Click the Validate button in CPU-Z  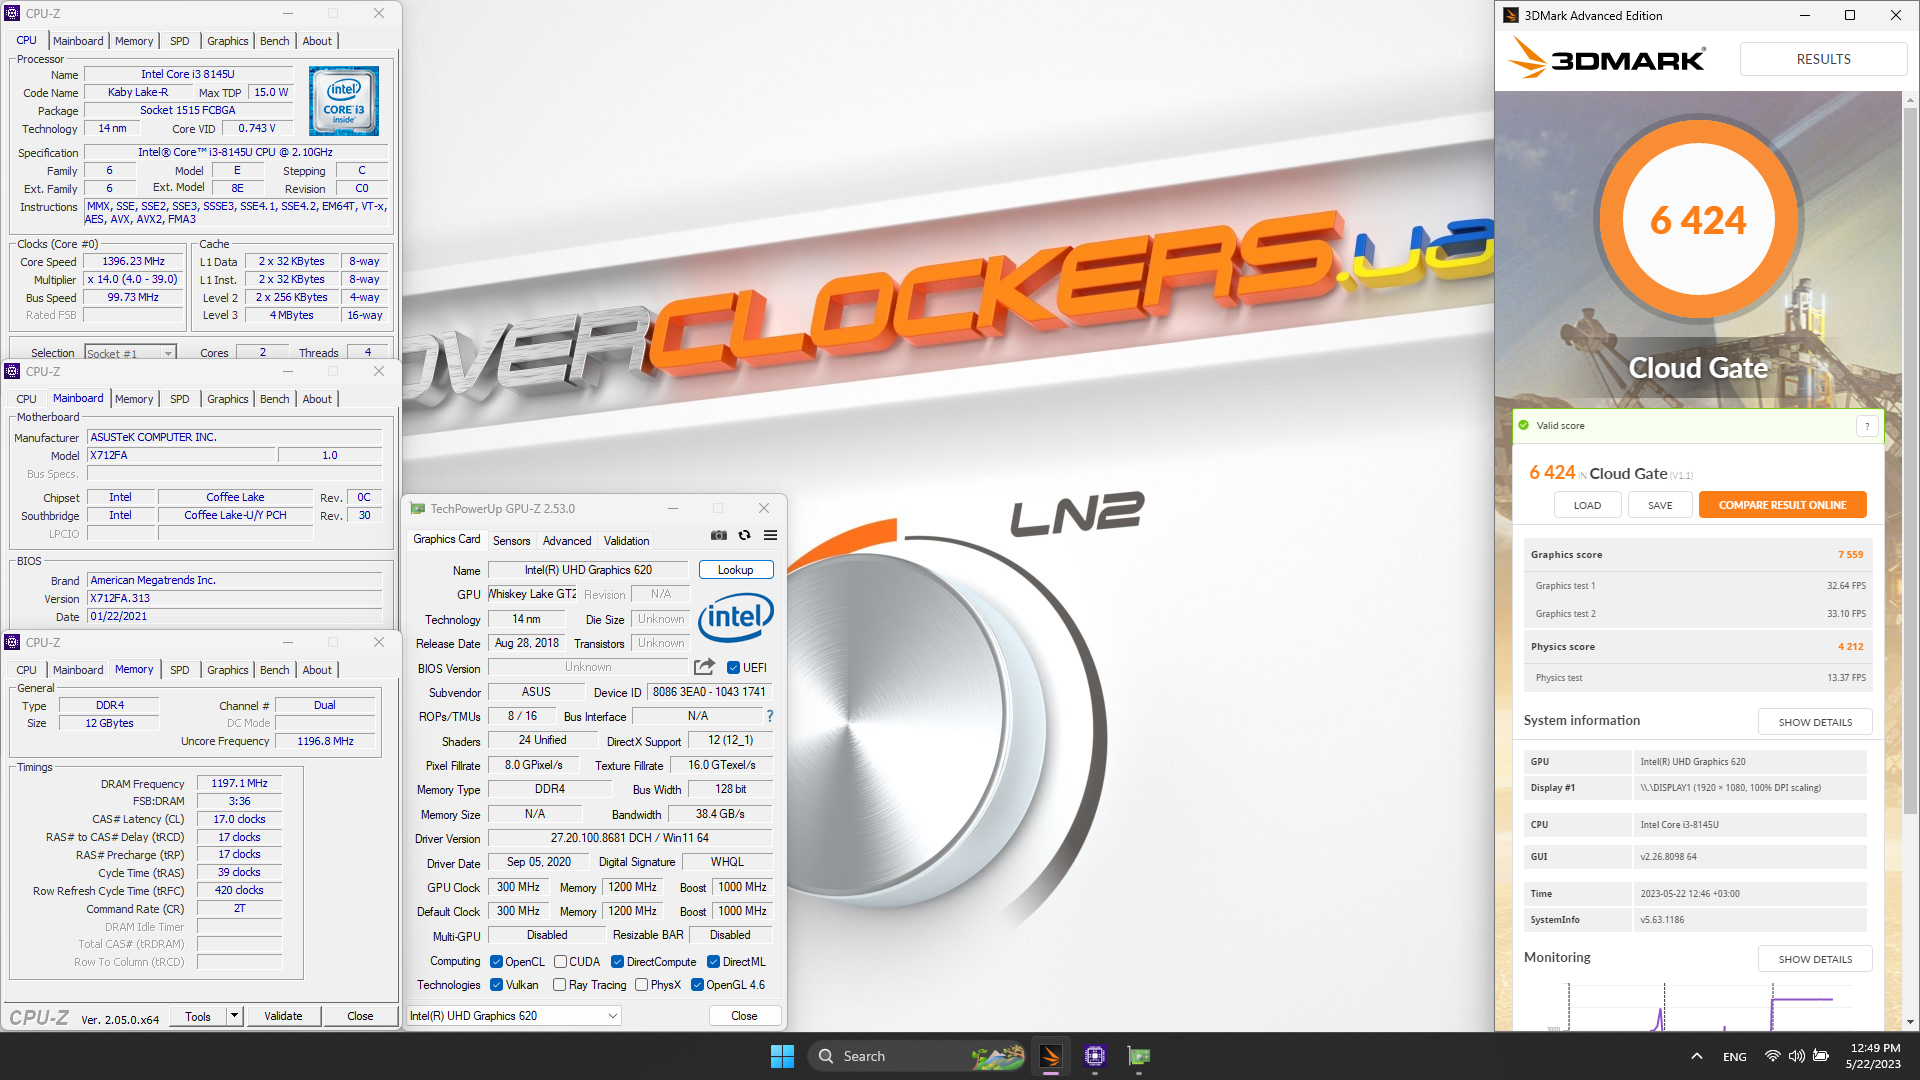coord(283,1016)
